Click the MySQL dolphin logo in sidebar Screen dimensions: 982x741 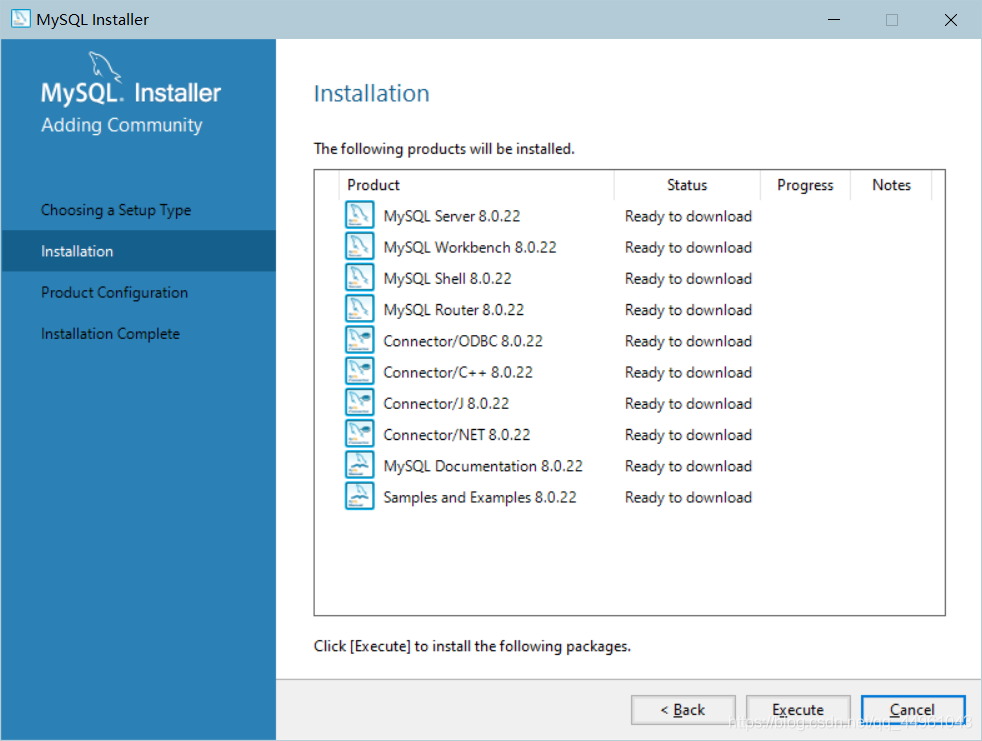104,66
